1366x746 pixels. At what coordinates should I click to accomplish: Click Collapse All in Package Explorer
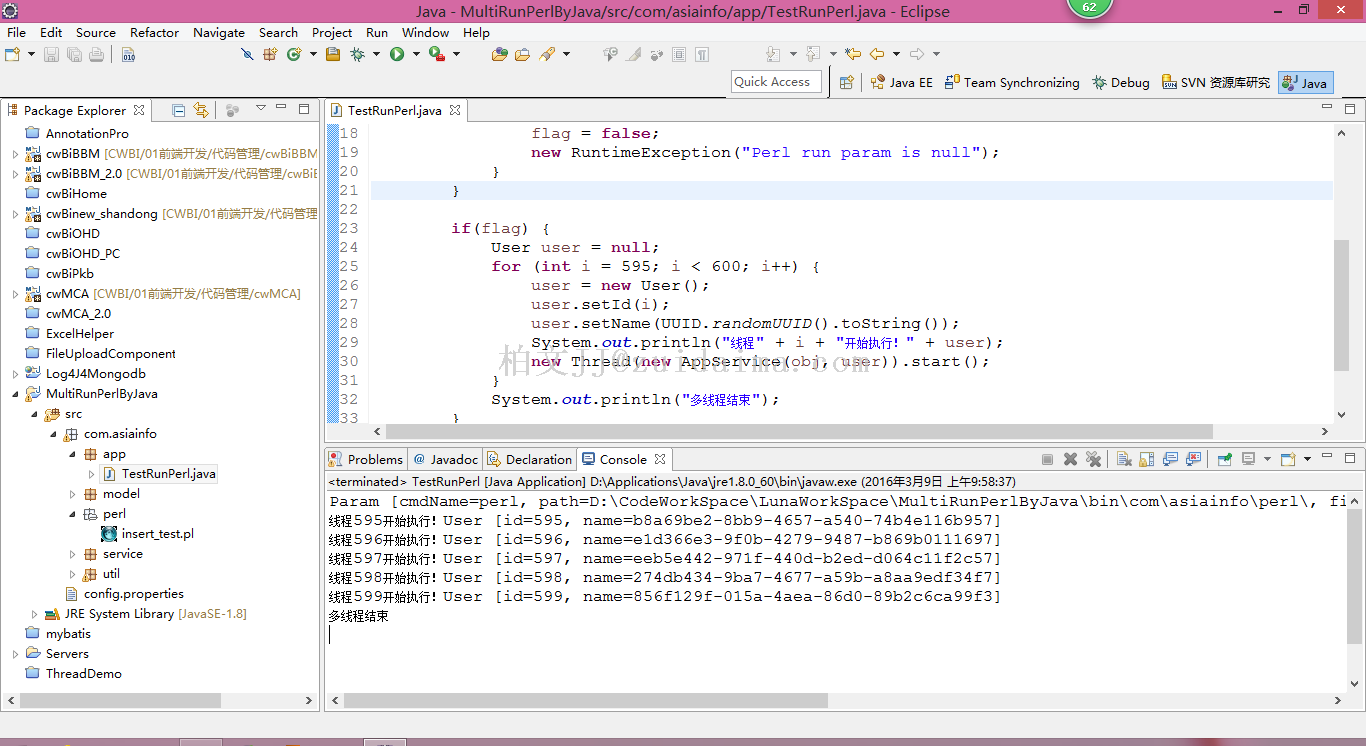click(x=178, y=110)
